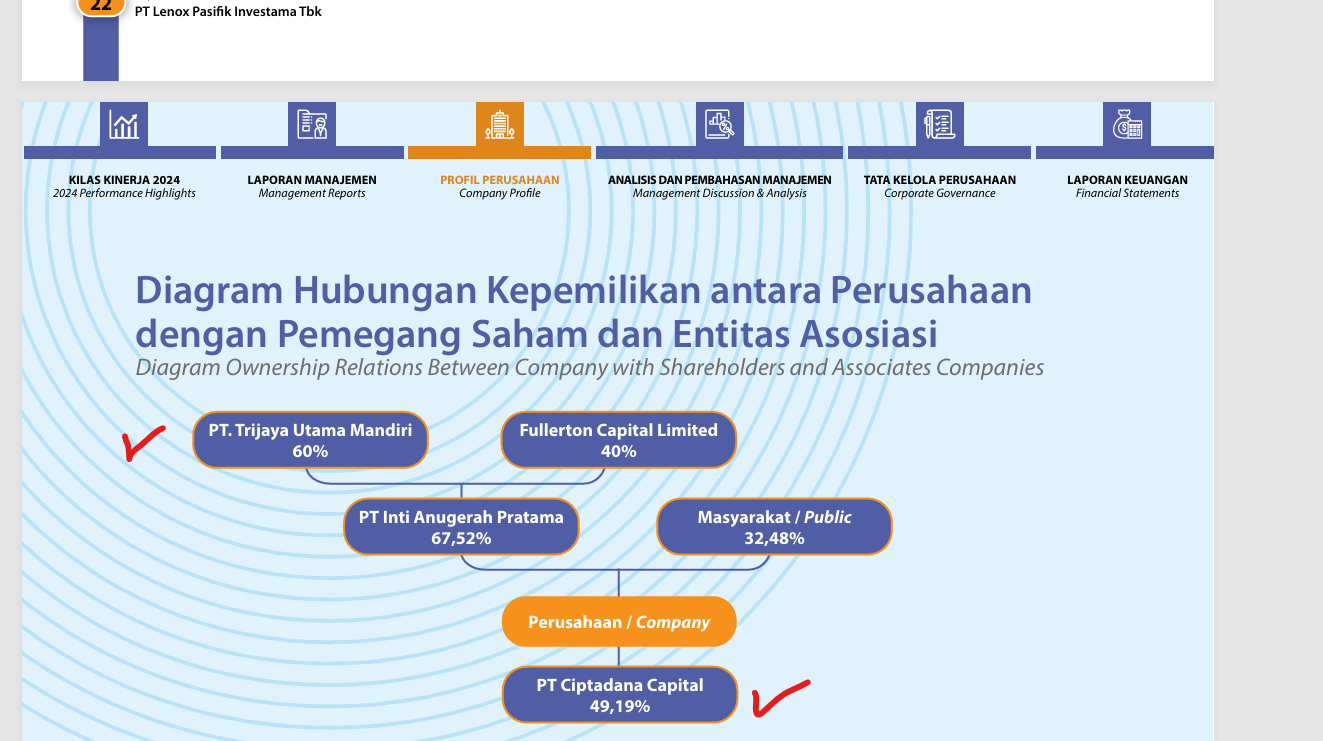Open the TATA KELOLA PERUSAHAAN tab label
This screenshot has width=1323, height=741.
click(x=940, y=180)
